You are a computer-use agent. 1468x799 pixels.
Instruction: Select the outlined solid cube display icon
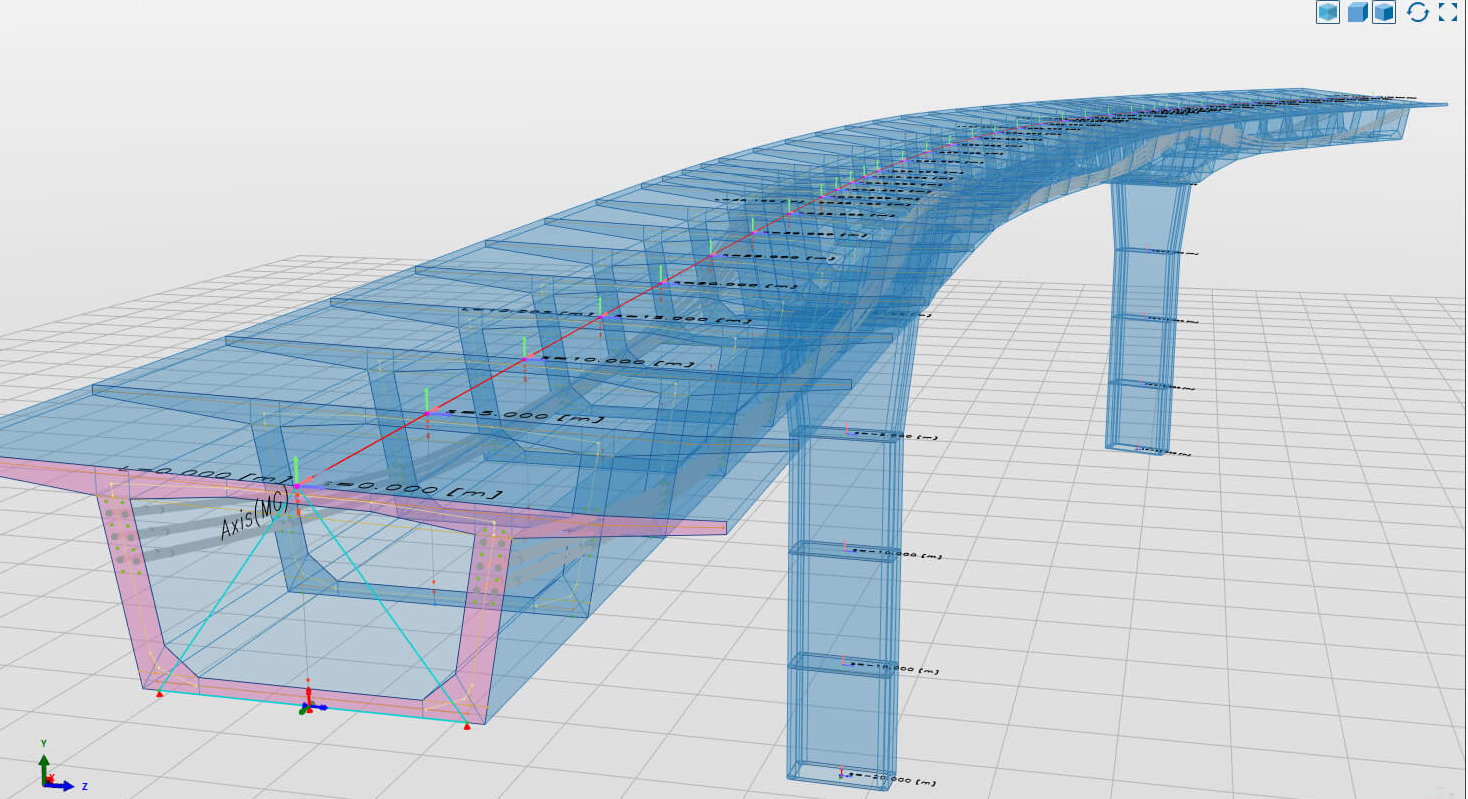(x=1384, y=12)
